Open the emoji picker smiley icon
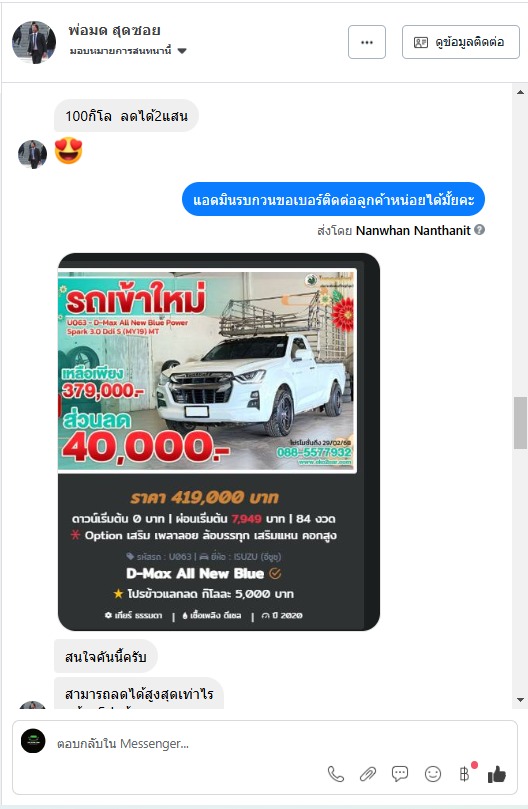 point(433,773)
